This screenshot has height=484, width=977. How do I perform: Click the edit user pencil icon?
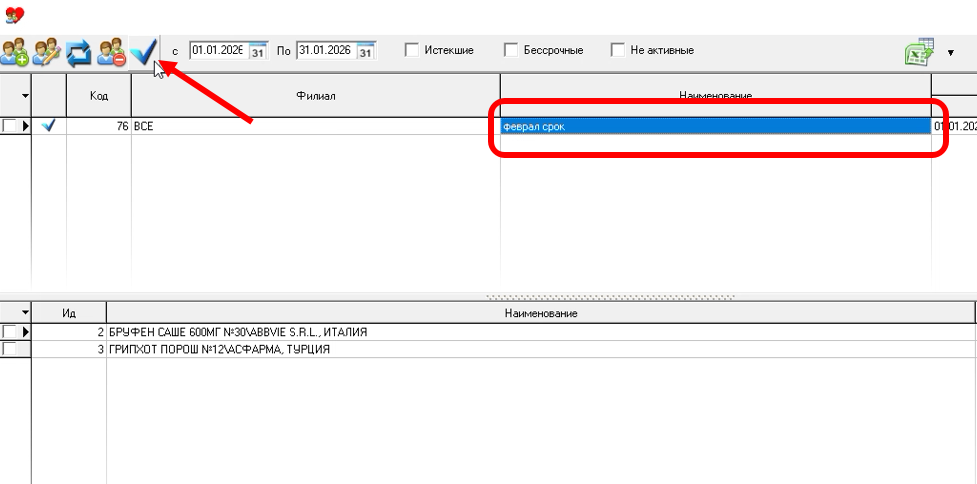[x=47, y=52]
